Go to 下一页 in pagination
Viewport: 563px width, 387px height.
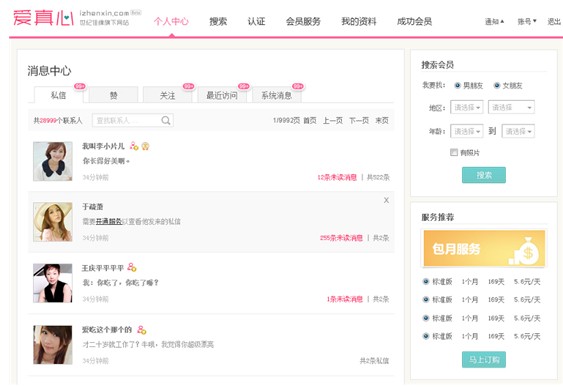(359, 120)
